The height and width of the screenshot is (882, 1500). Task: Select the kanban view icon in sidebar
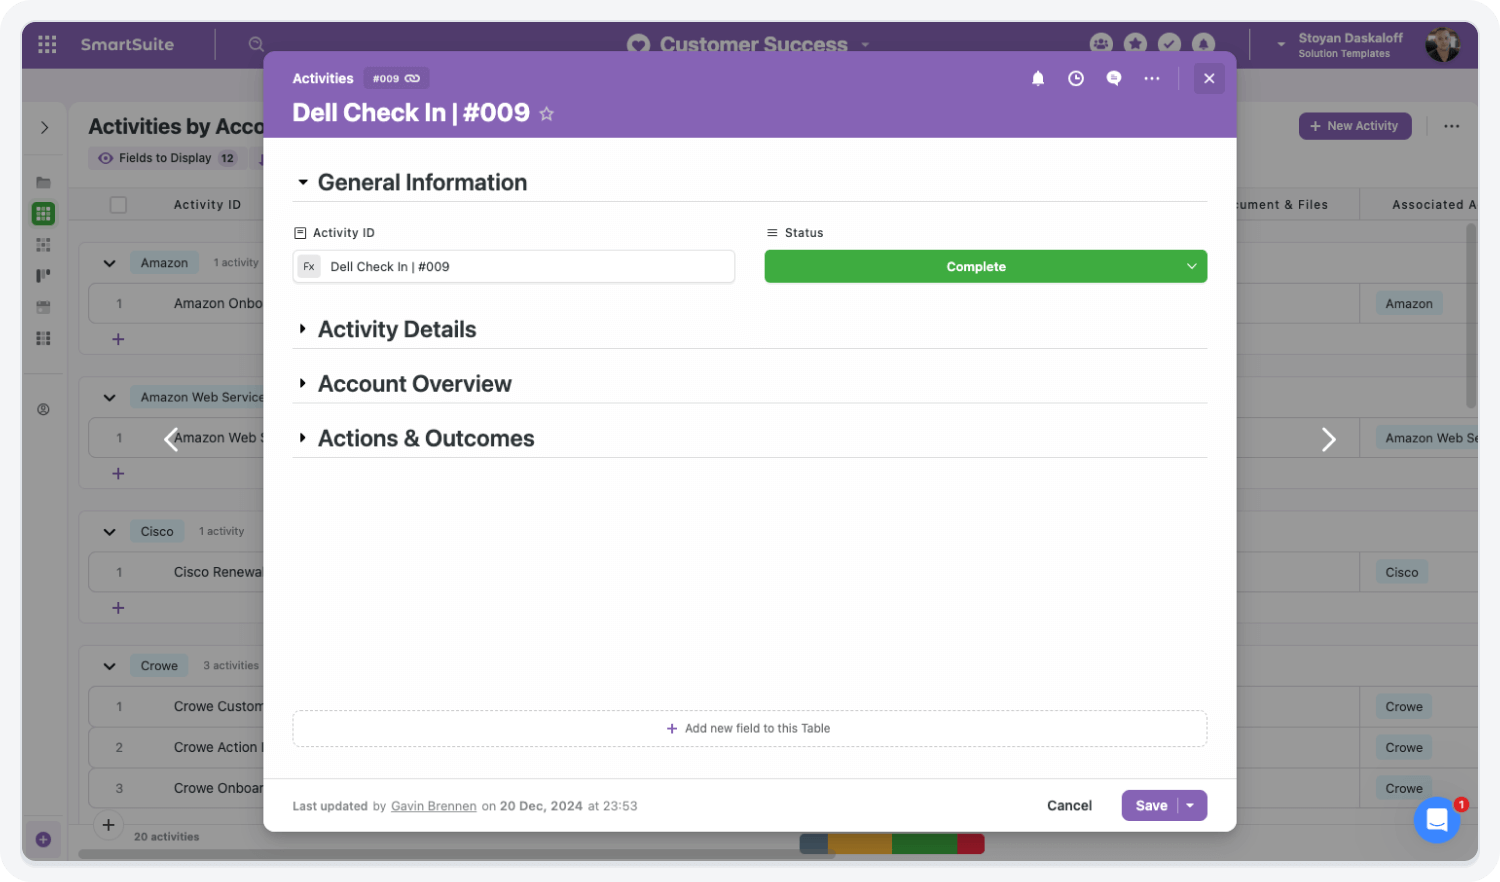(43, 276)
